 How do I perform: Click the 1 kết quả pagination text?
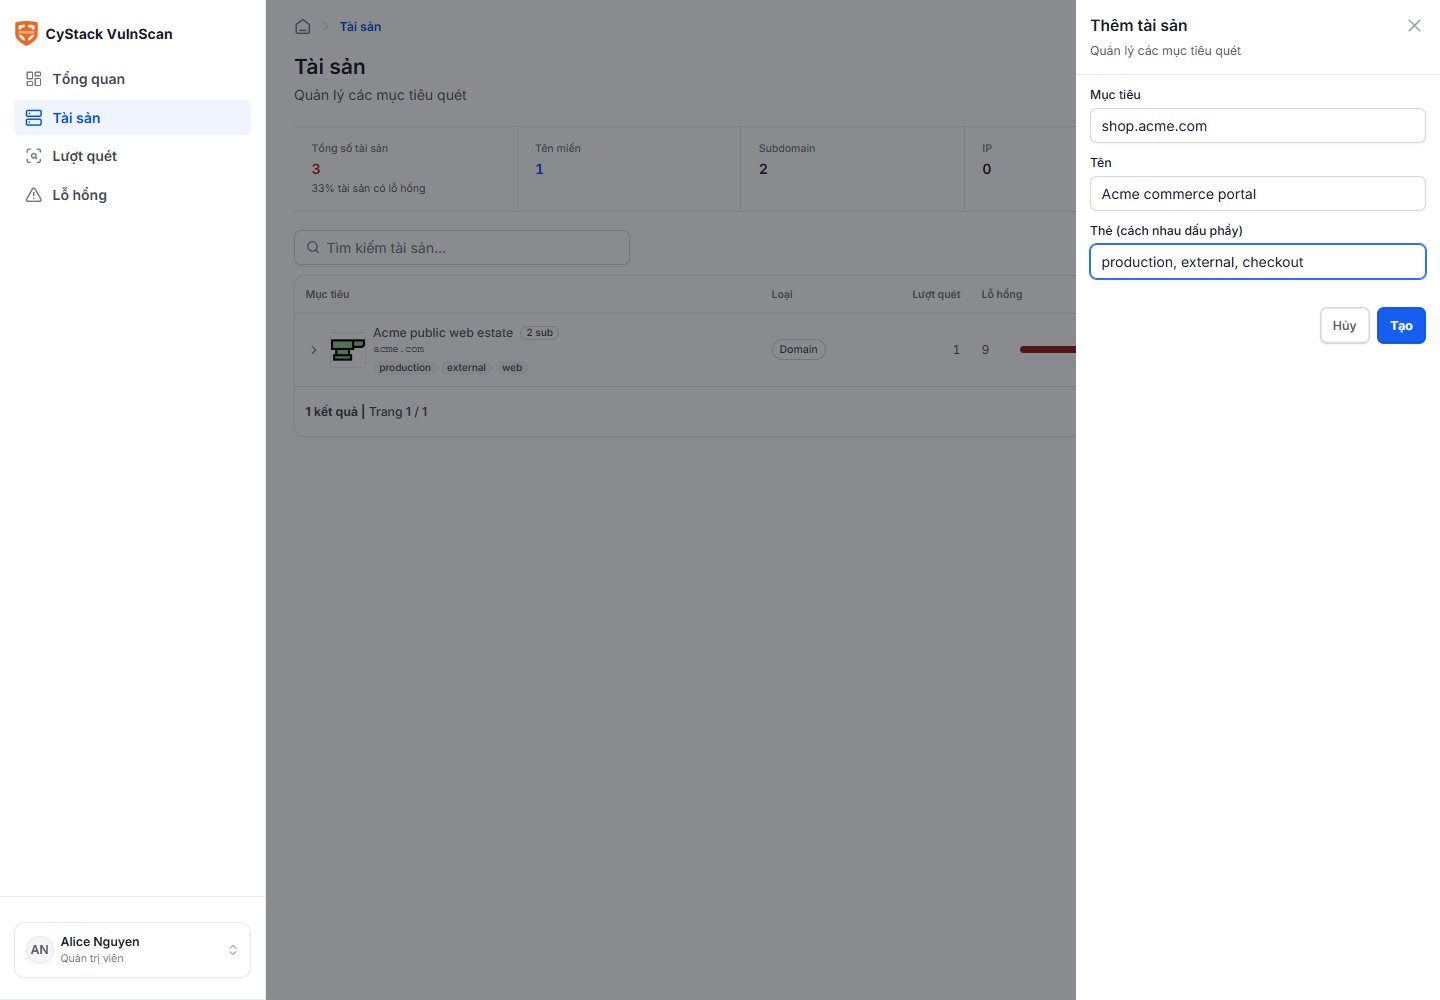click(x=331, y=412)
